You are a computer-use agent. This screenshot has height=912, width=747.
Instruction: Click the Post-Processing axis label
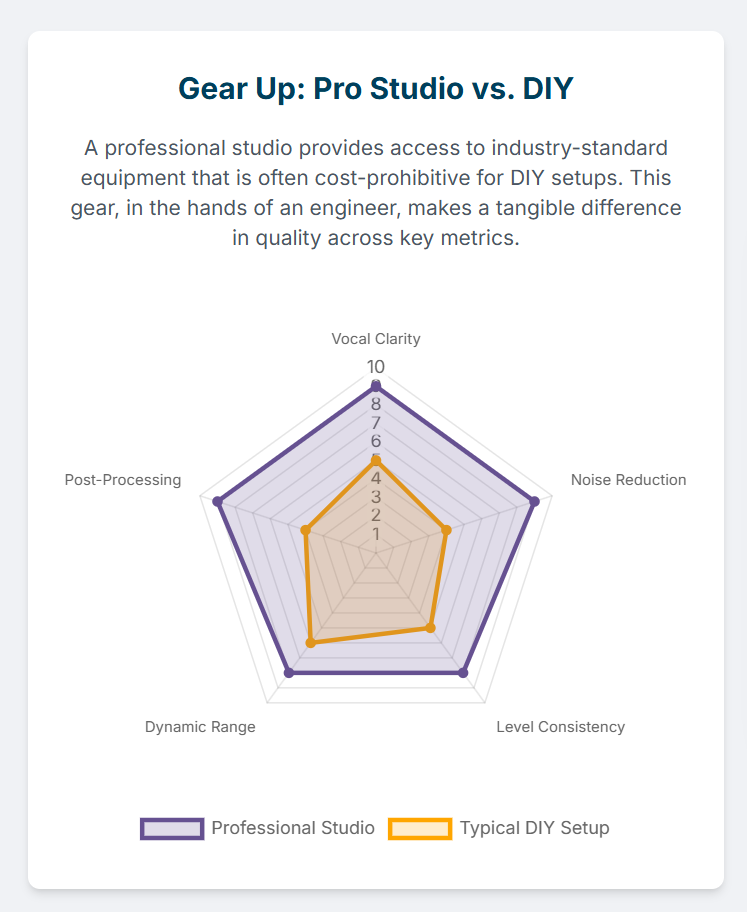123,480
